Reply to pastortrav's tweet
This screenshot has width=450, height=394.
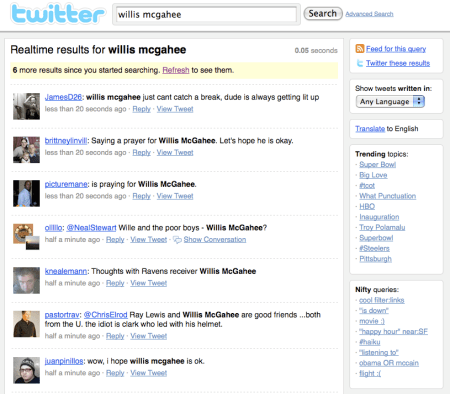pyautogui.click(x=115, y=336)
